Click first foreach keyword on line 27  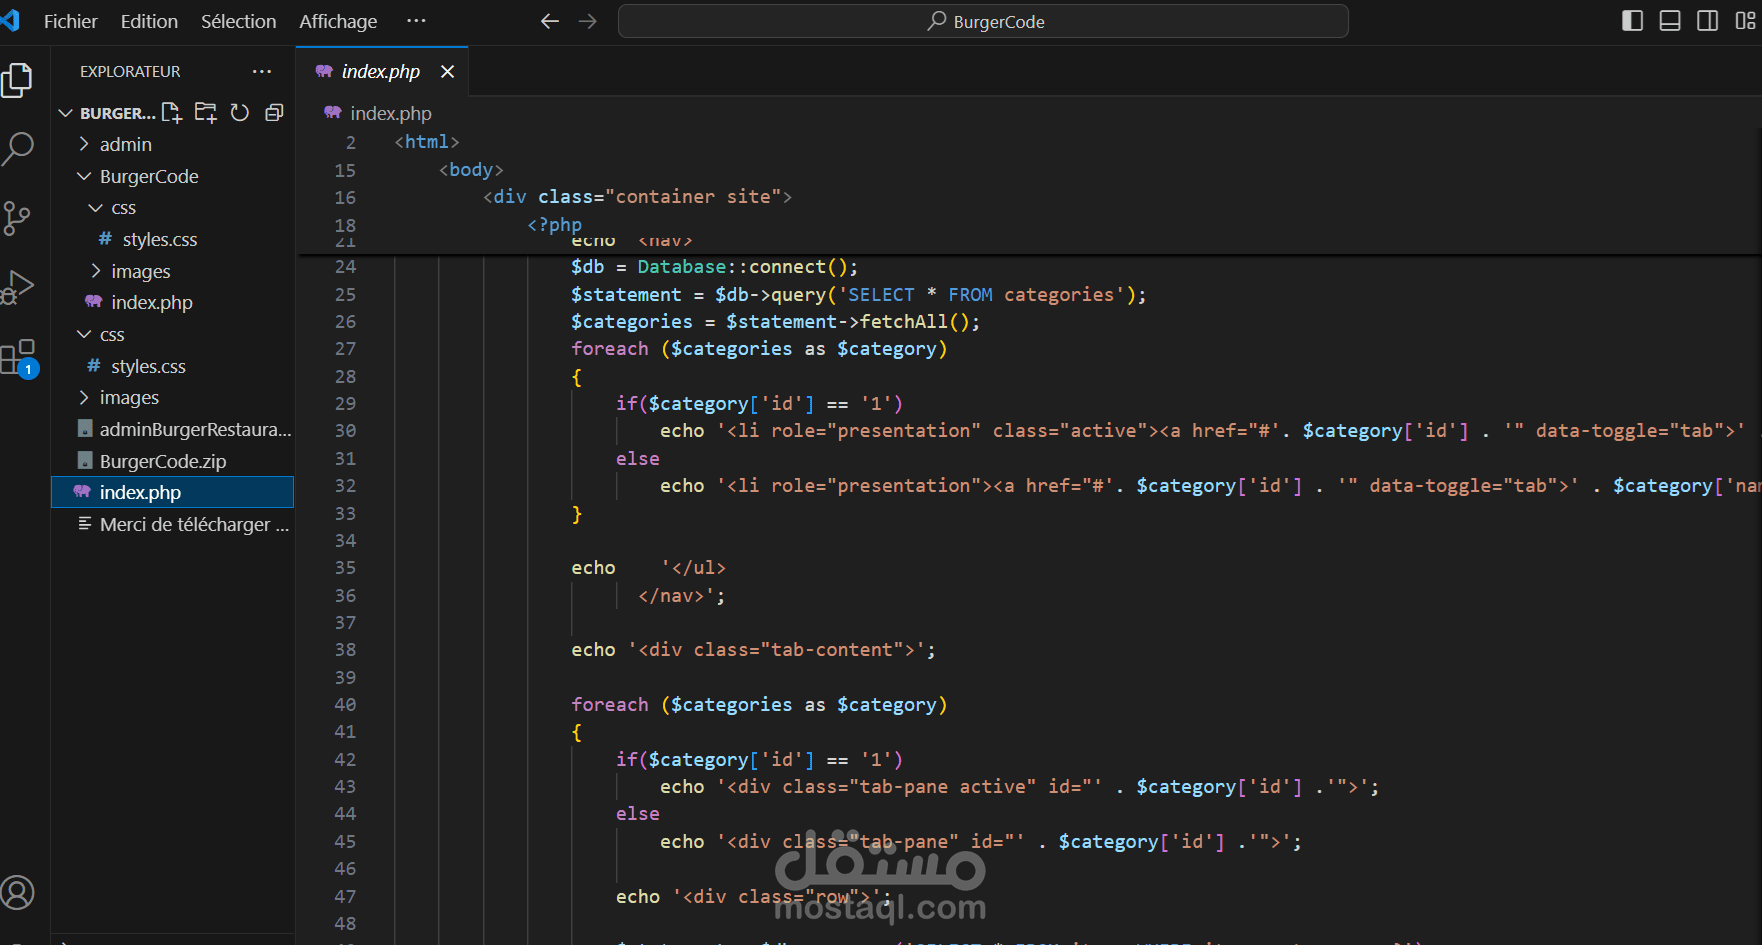tap(609, 349)
